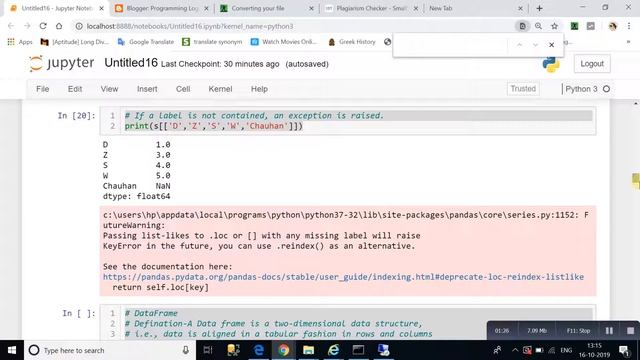Image resolution: width=640 pixels, height=360 pixels.
Task: Open Google Translate bookmark
Action: 146,42
